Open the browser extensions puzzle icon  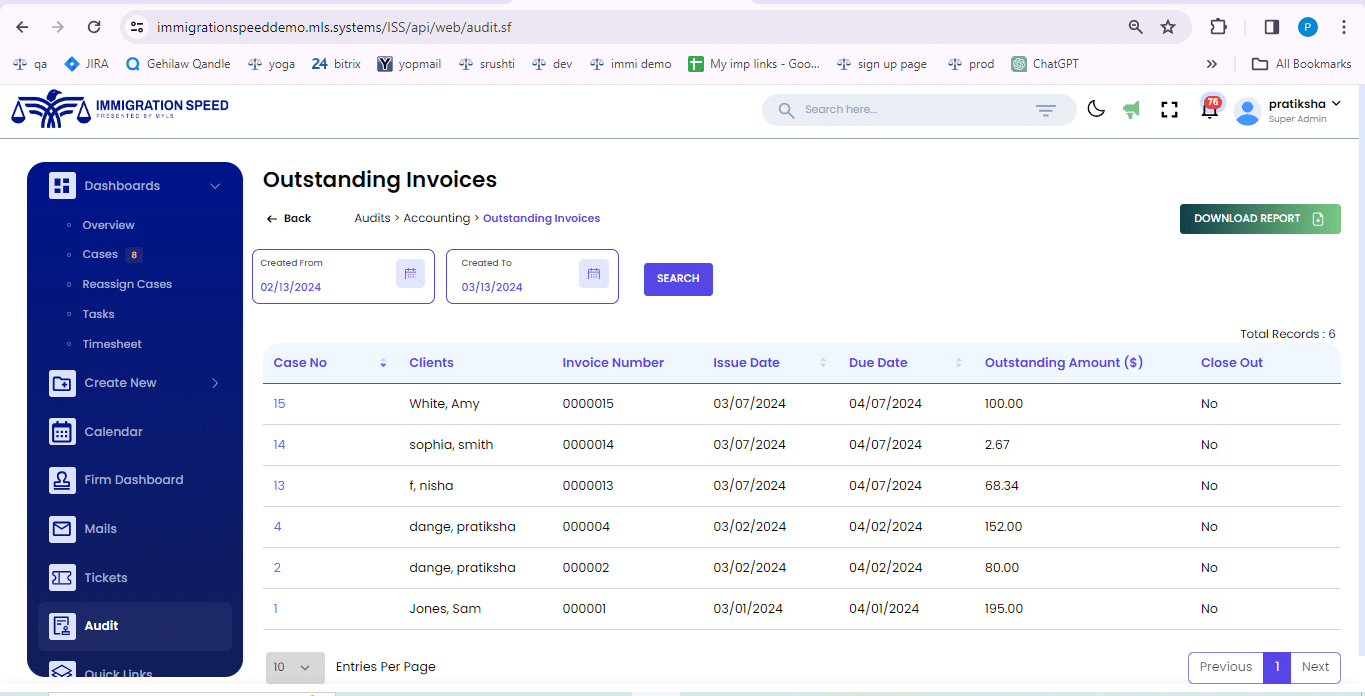[x=1218, y=27]
